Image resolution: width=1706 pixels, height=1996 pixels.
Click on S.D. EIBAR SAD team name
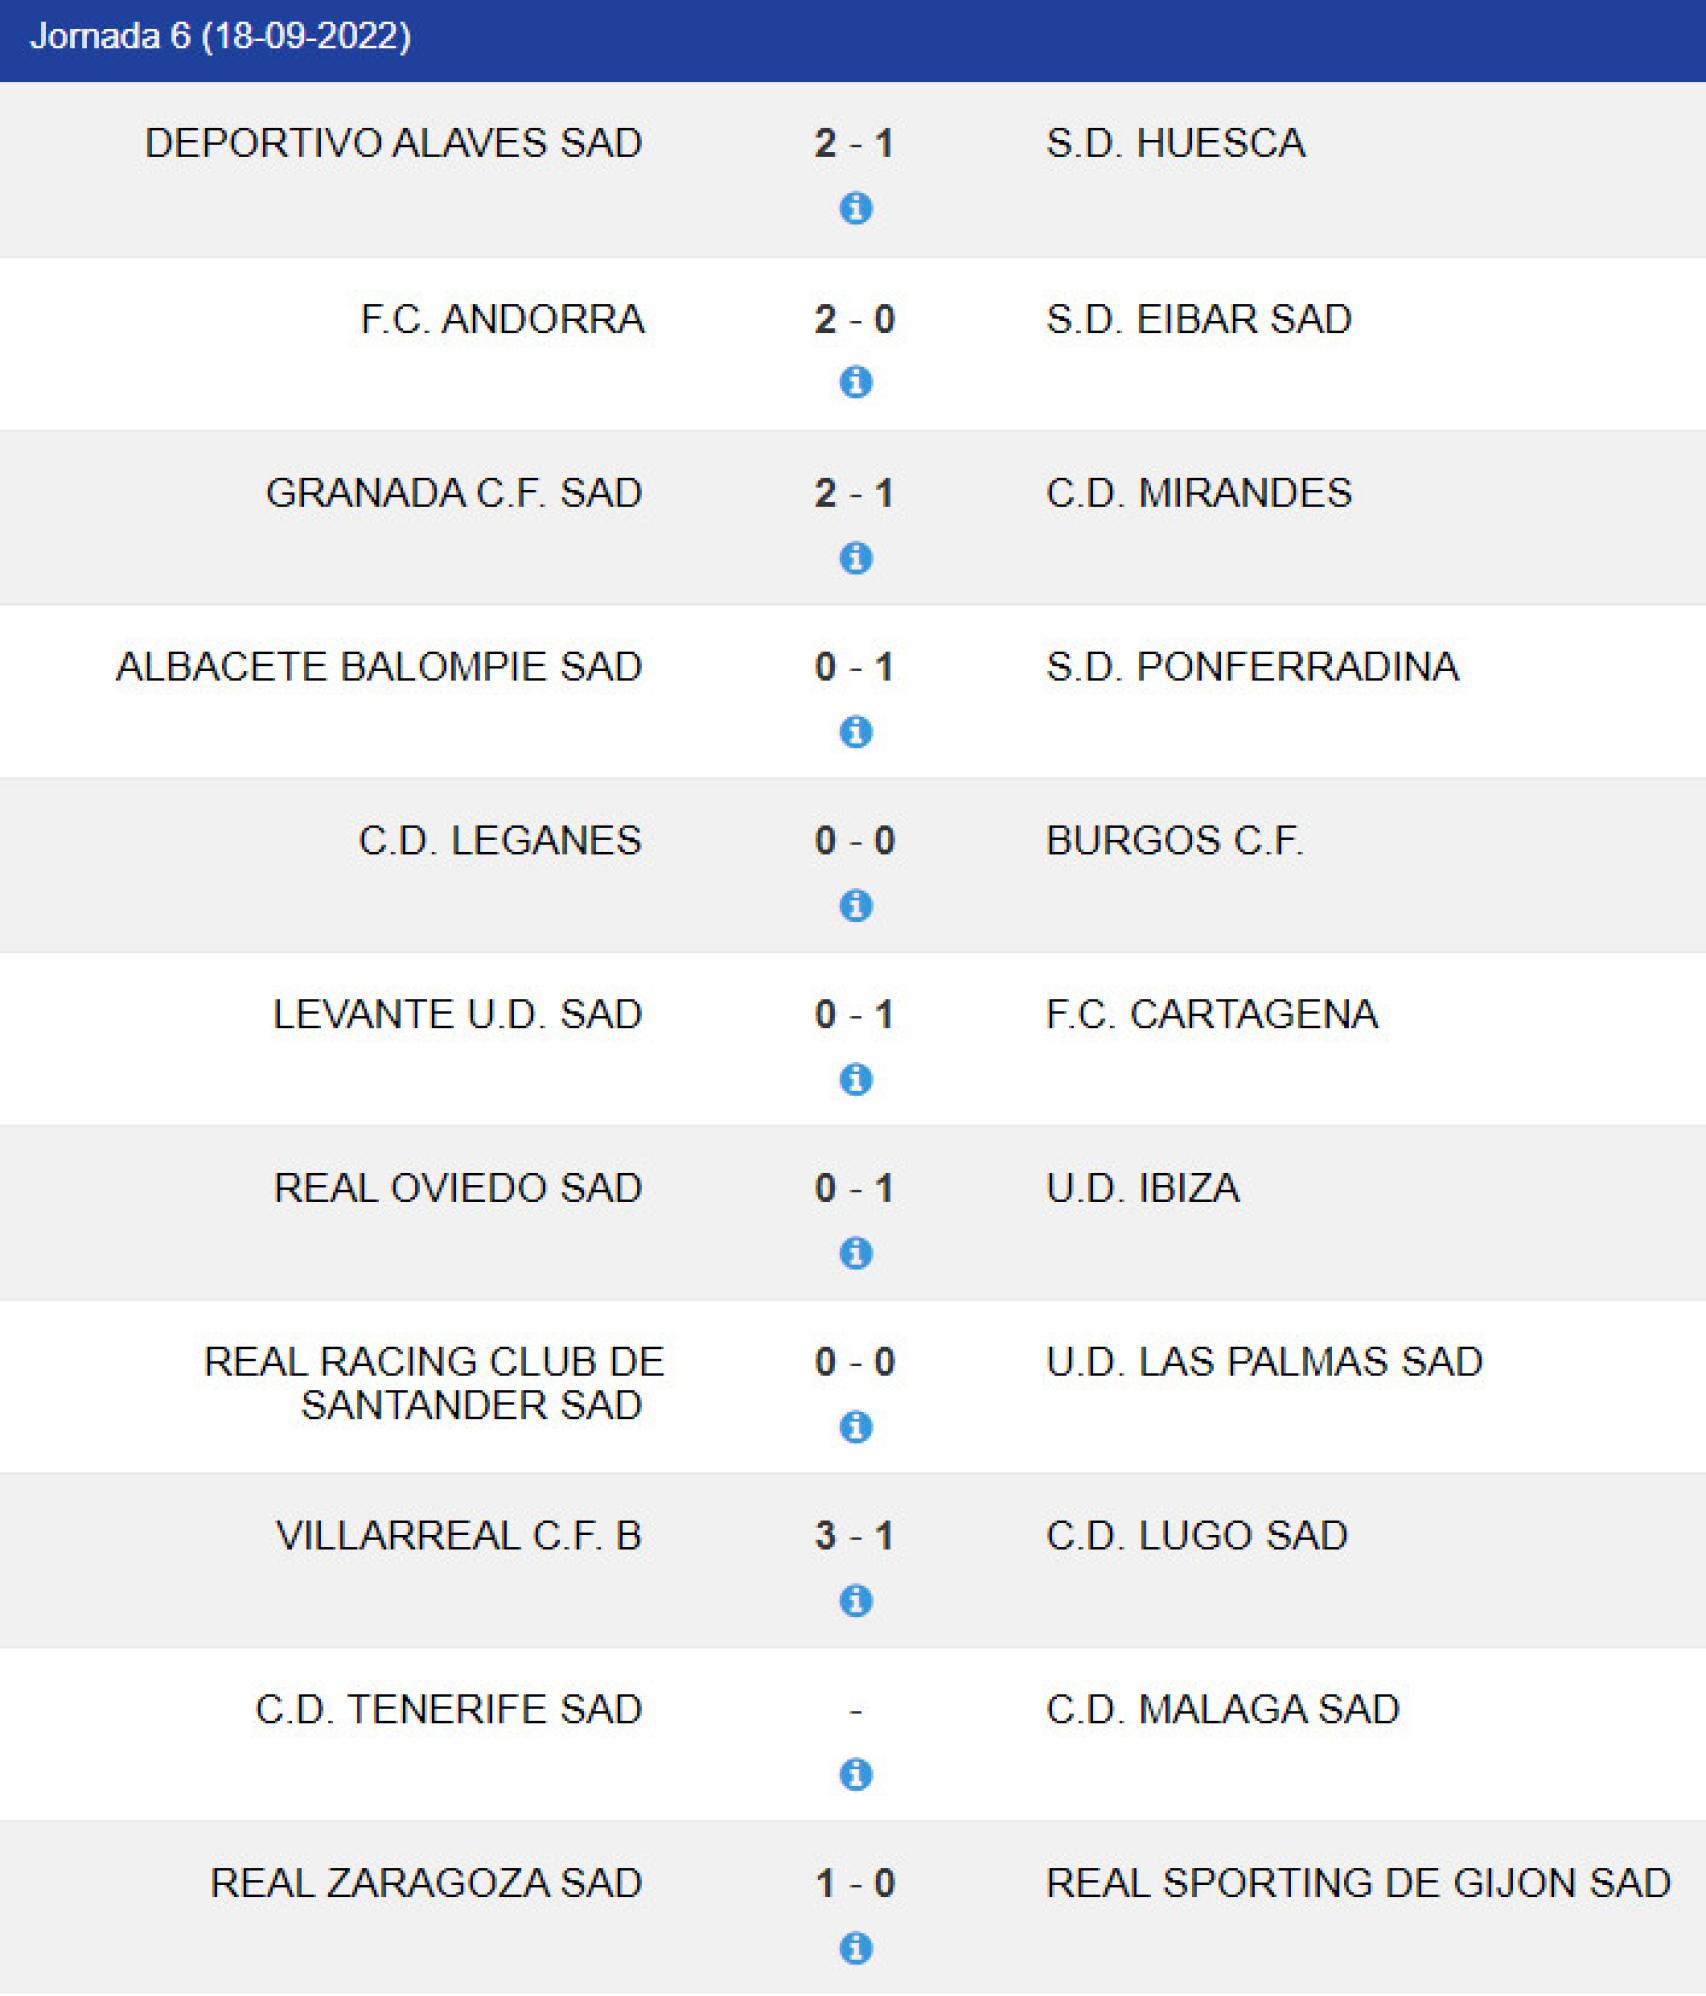click(x=1198, y=319)
